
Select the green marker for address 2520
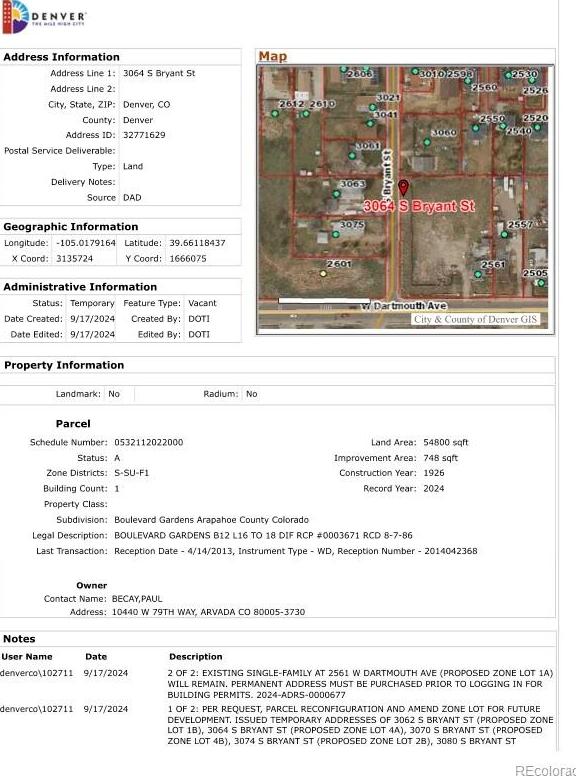pos(537,127)
